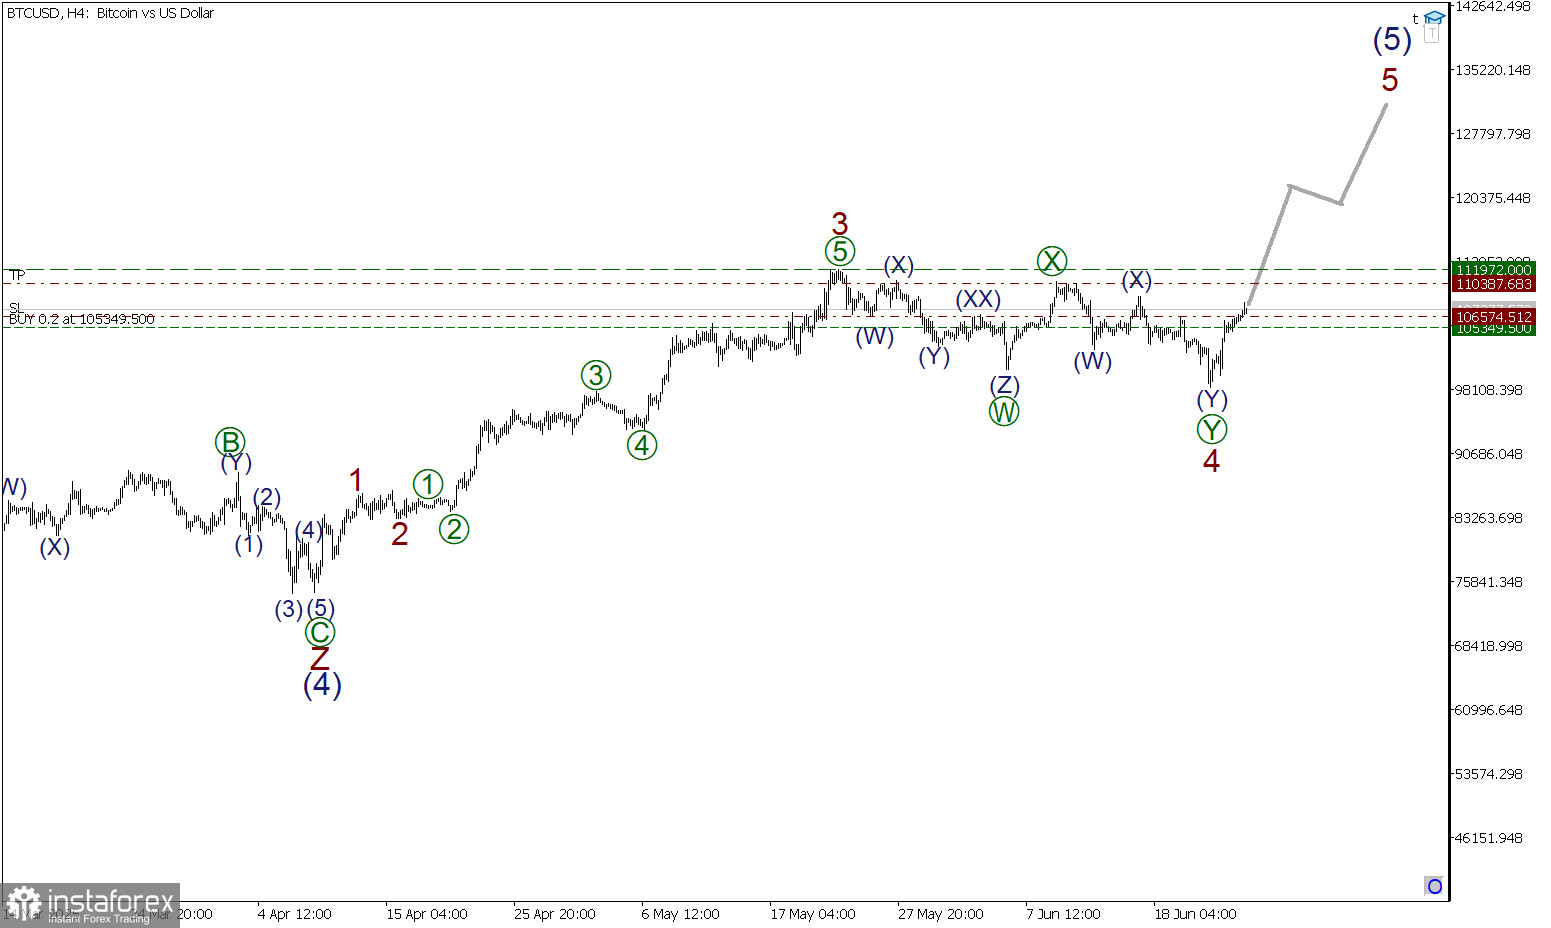The image size is (1551, 928).
Task: Click the 7 Jun 12:00 date label
Action: pos(1063,914)
